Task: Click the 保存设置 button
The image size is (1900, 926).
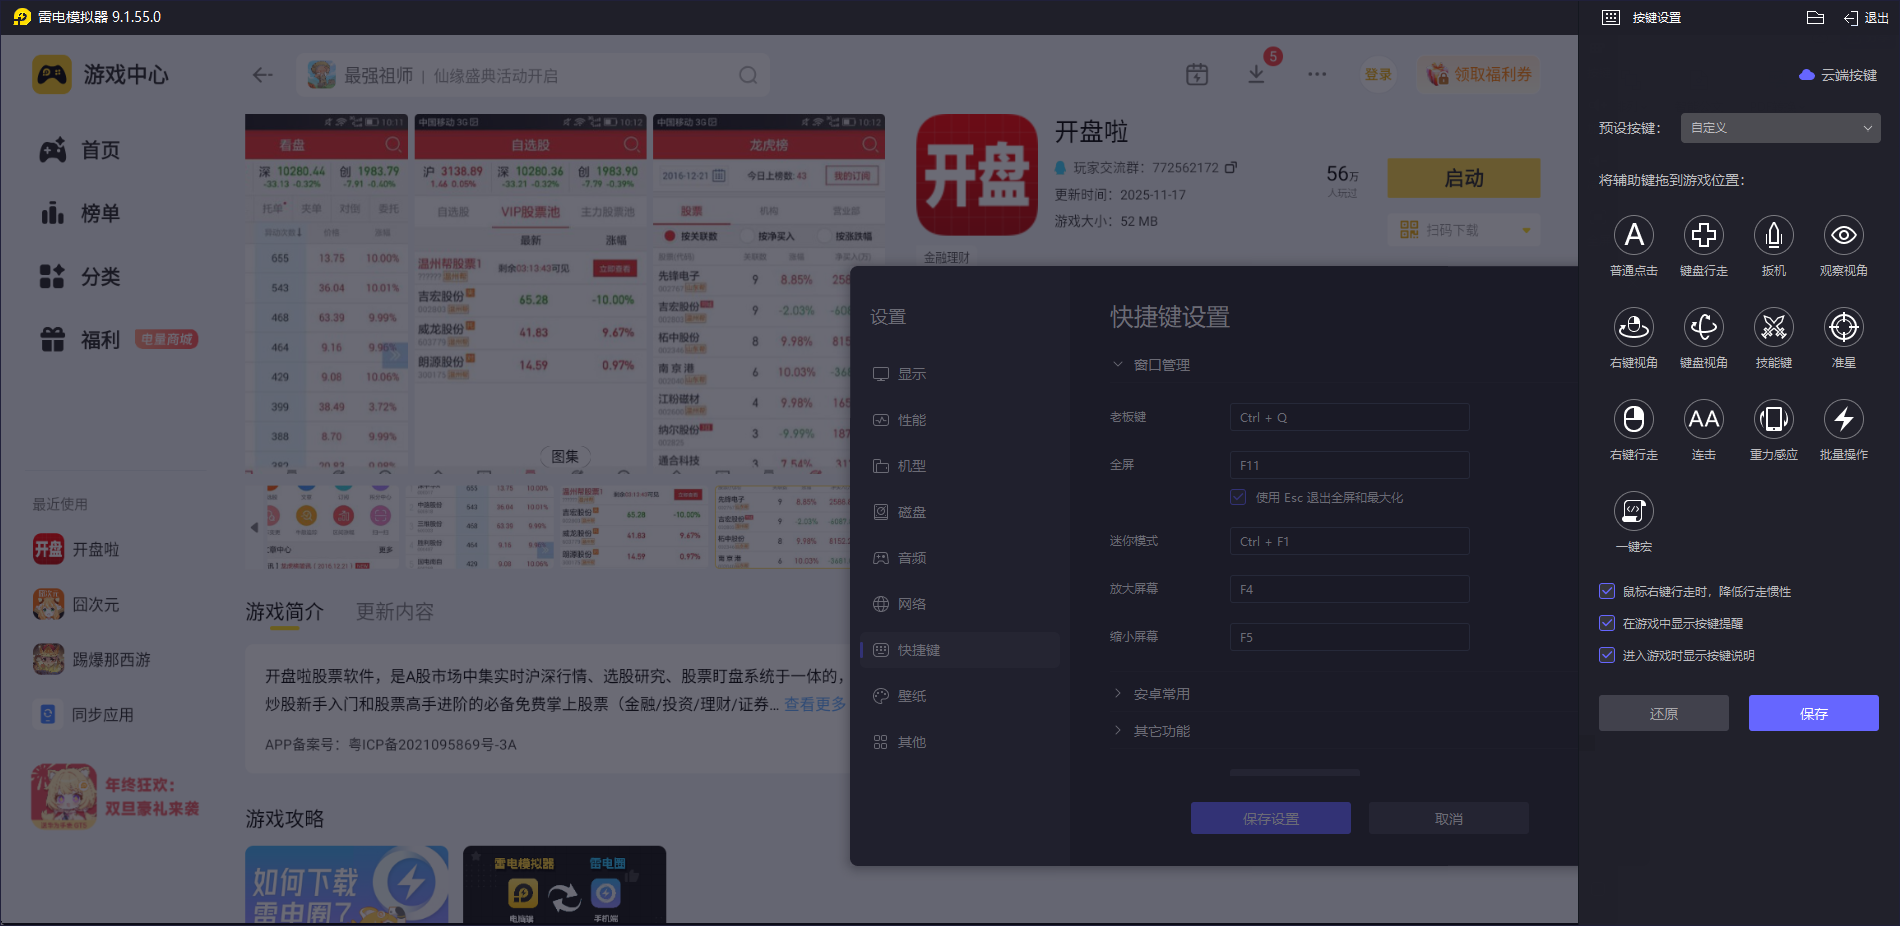Action: tap(1270, 818)
